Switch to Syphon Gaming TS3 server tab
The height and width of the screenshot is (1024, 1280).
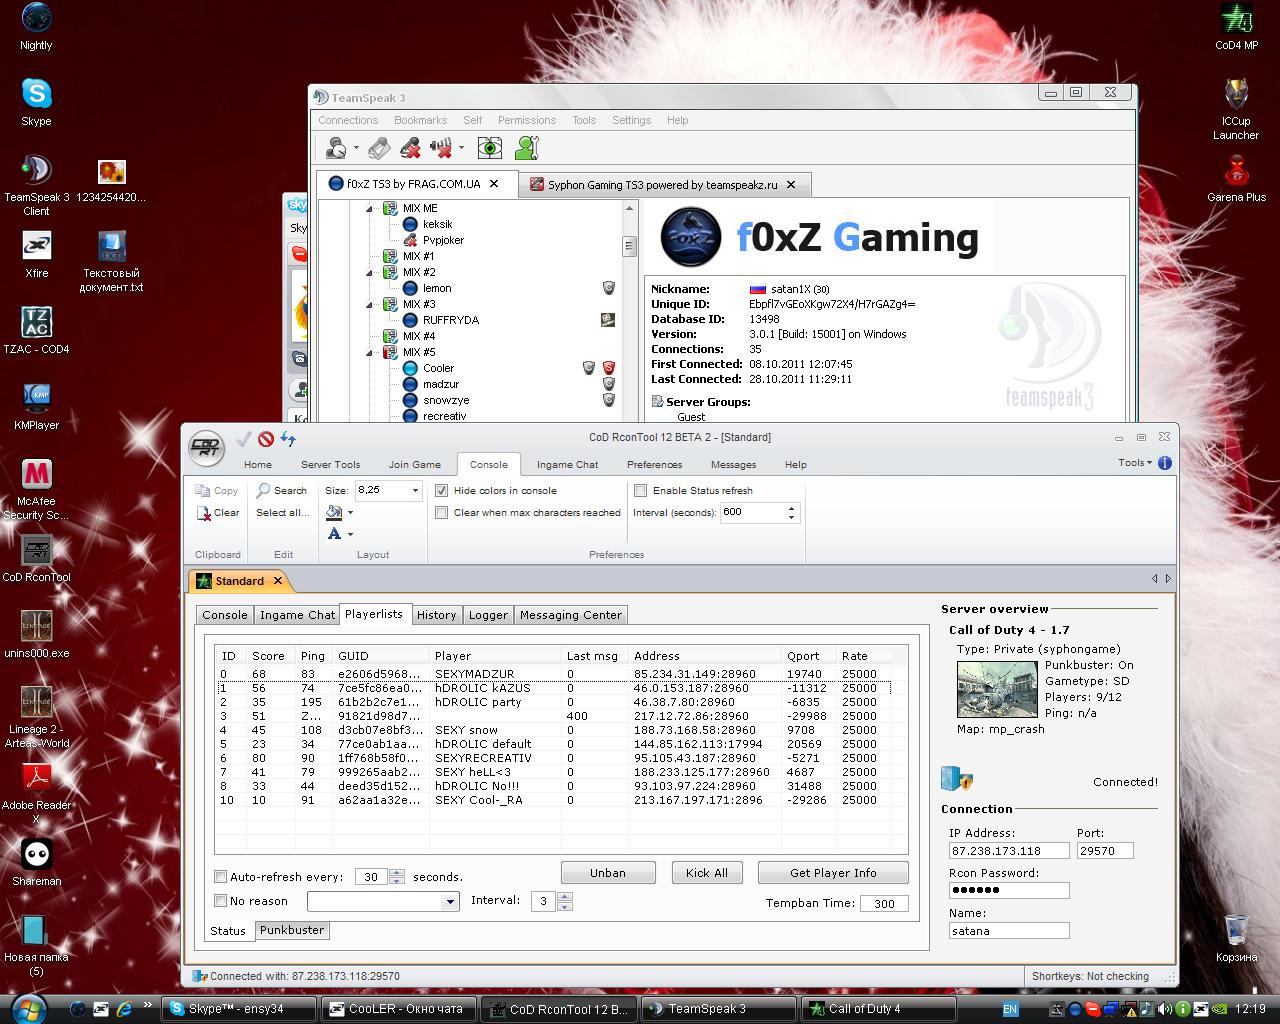(x=665, y=185)
